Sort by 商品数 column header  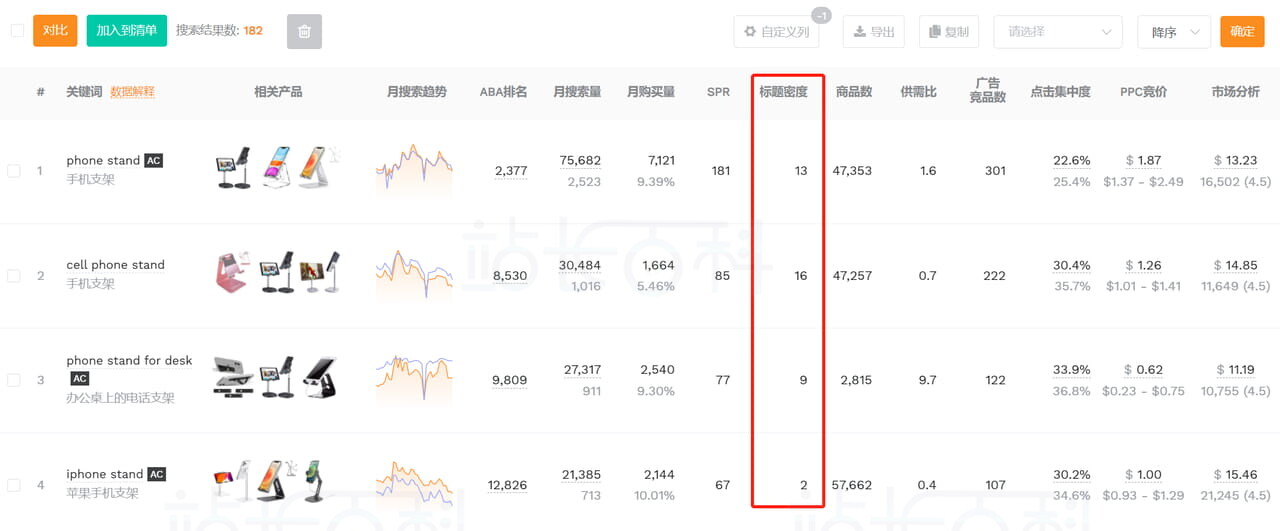(854, 92)
